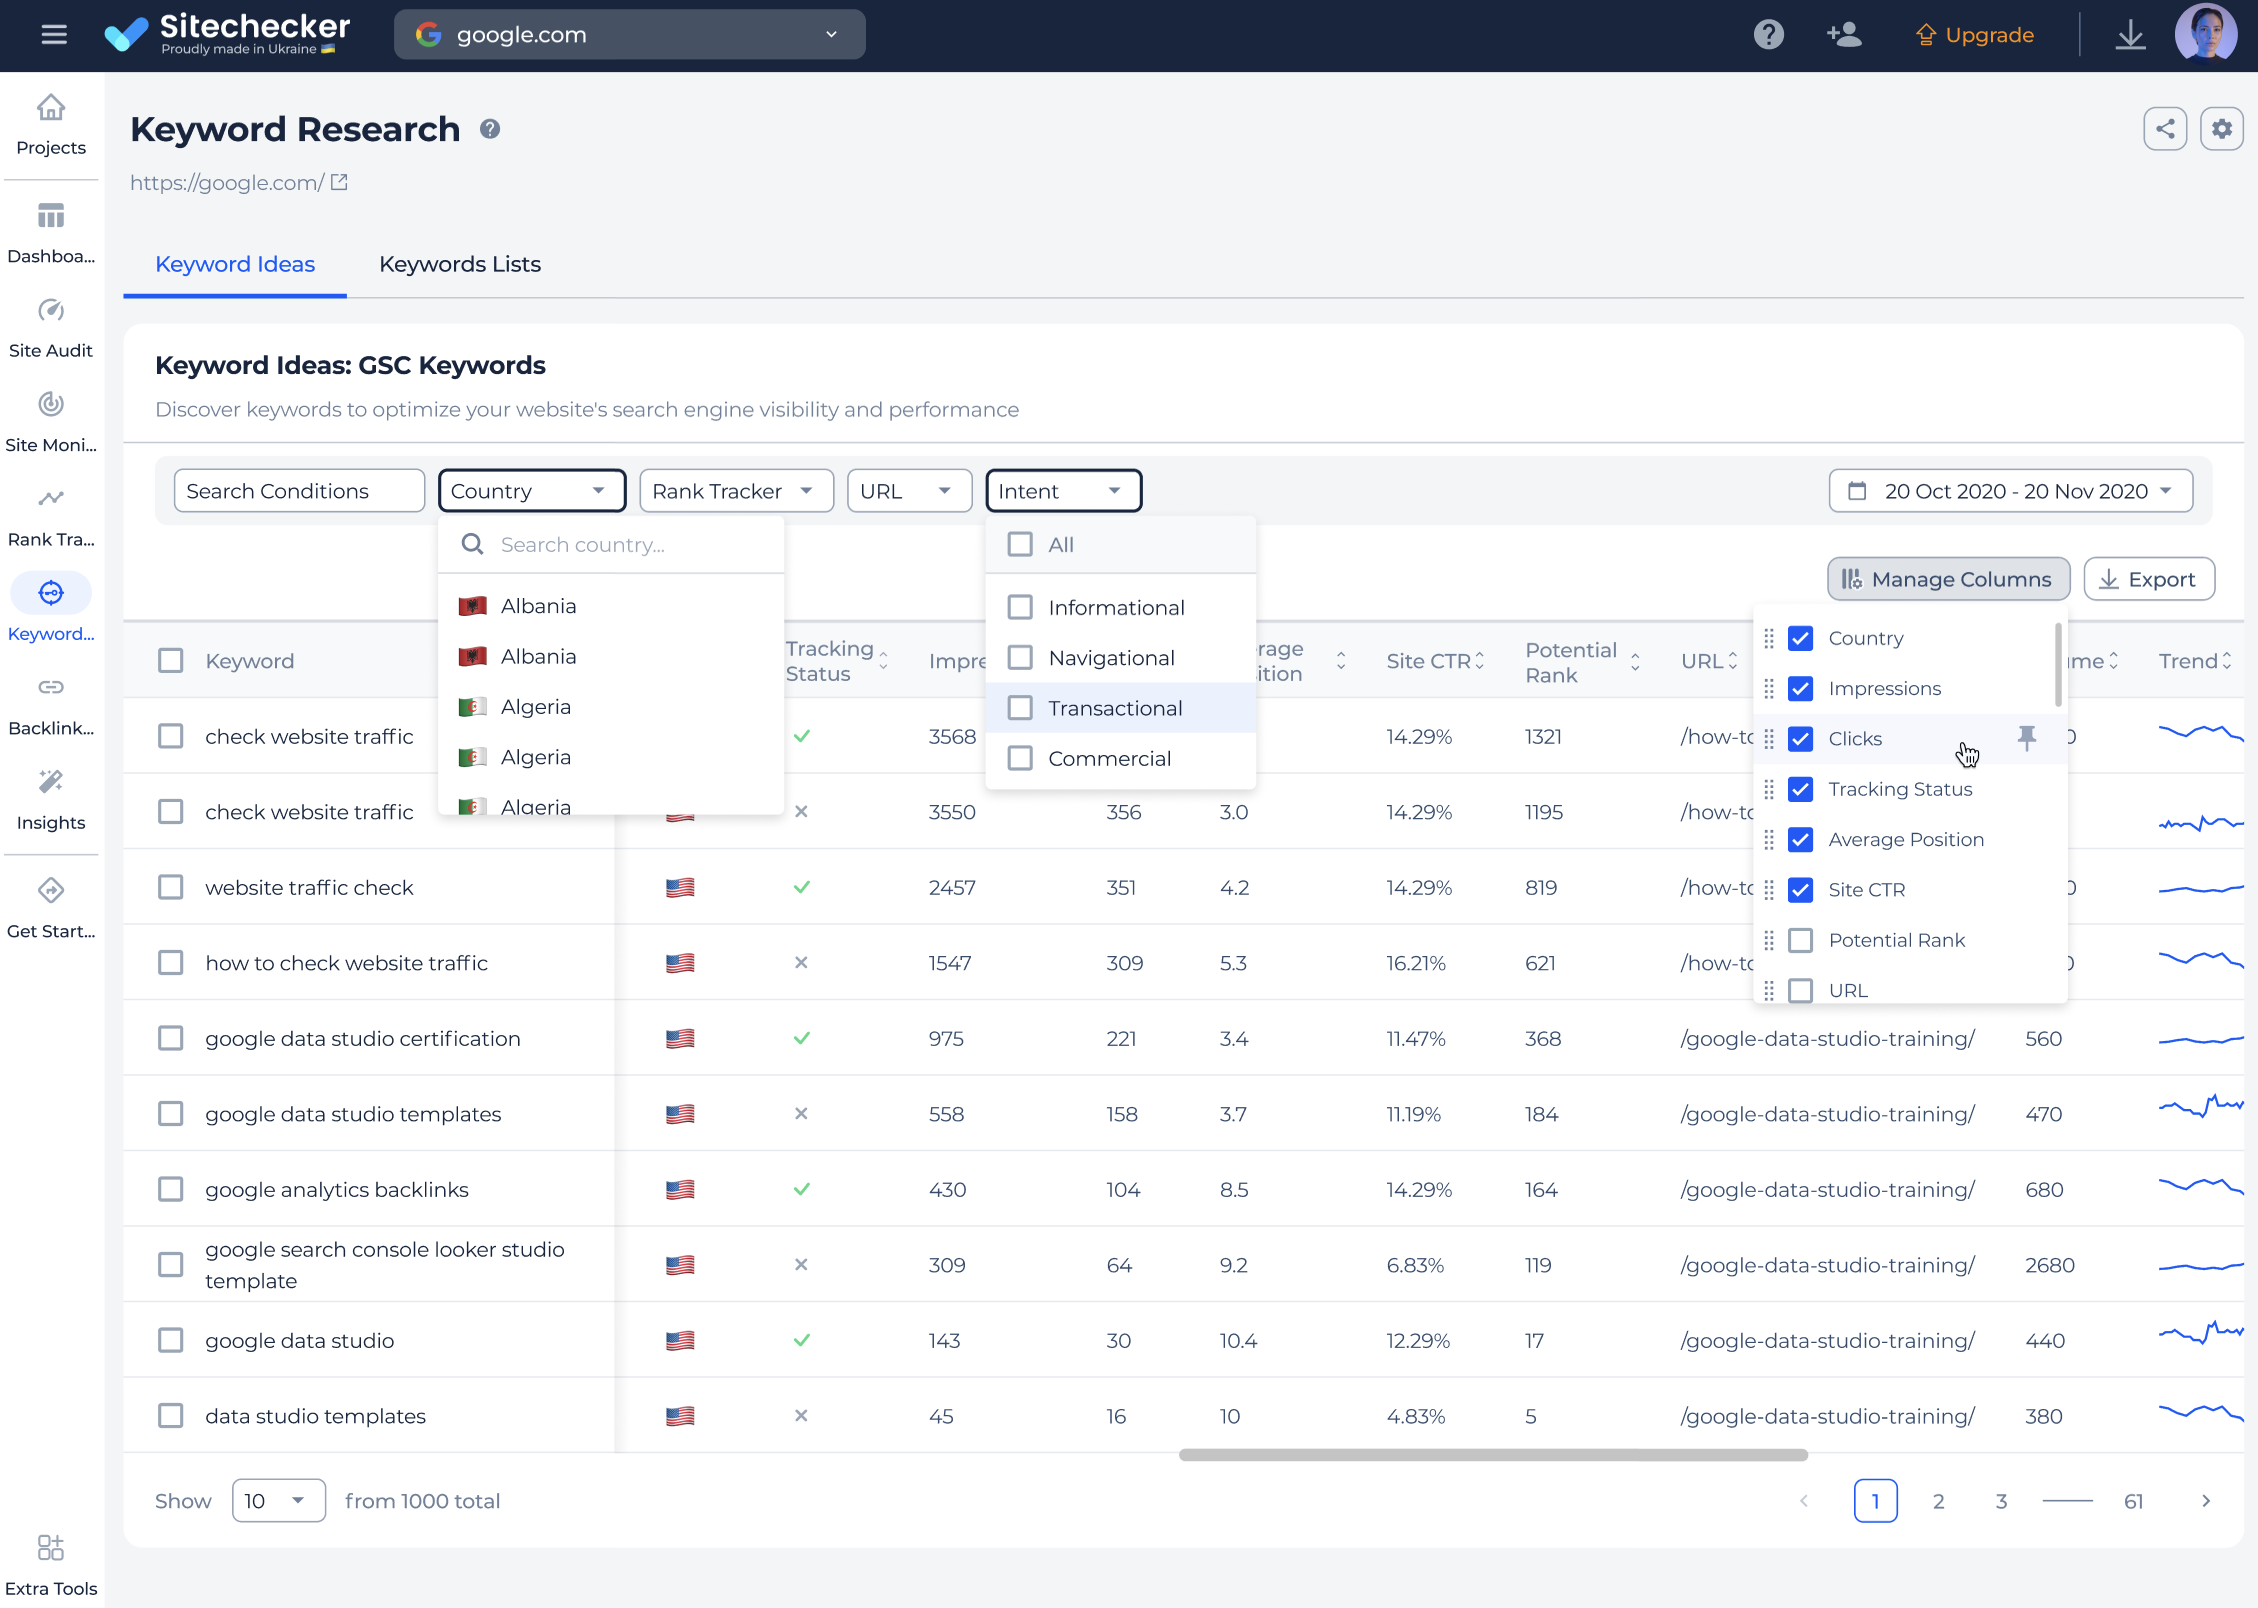Click the columns panel vertical scrollbar

(2058, 664)
